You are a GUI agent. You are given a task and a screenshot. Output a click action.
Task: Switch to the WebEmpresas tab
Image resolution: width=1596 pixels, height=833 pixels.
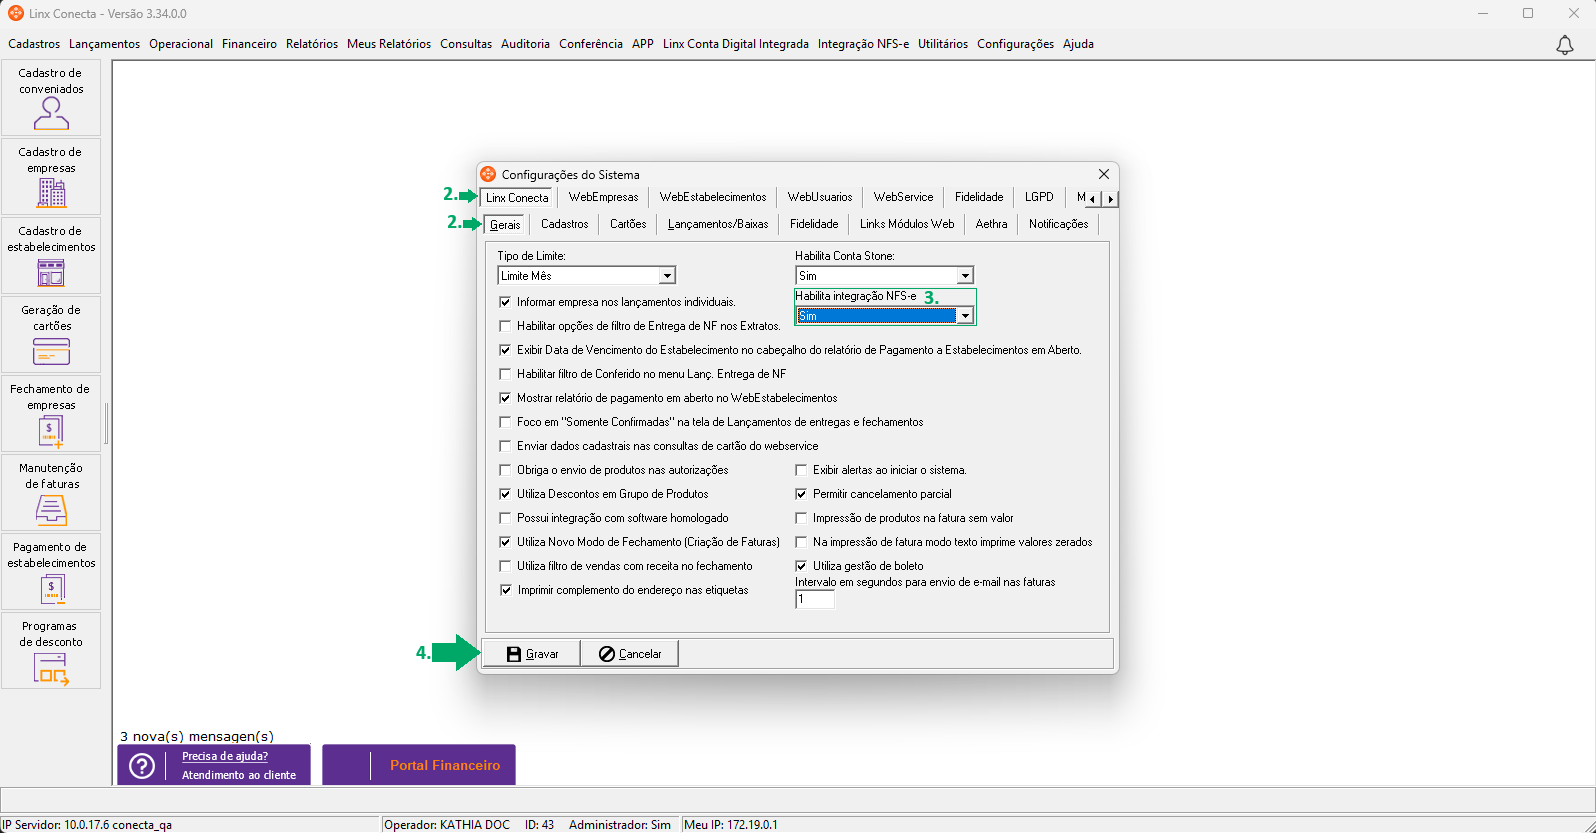(x=603, y=197)
